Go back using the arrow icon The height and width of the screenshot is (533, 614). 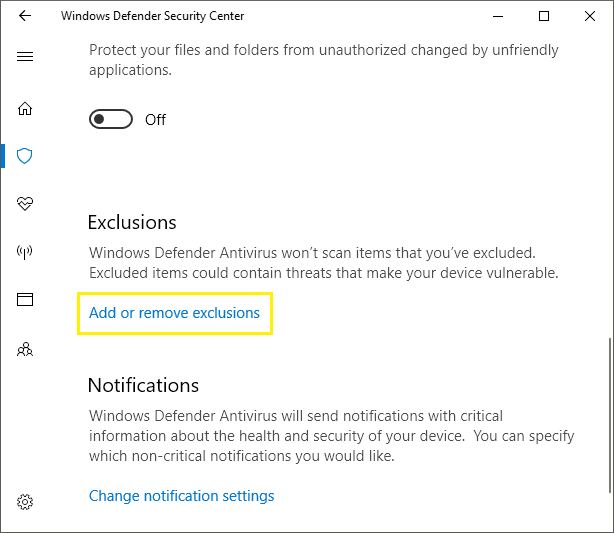click(x=25, y=16)
